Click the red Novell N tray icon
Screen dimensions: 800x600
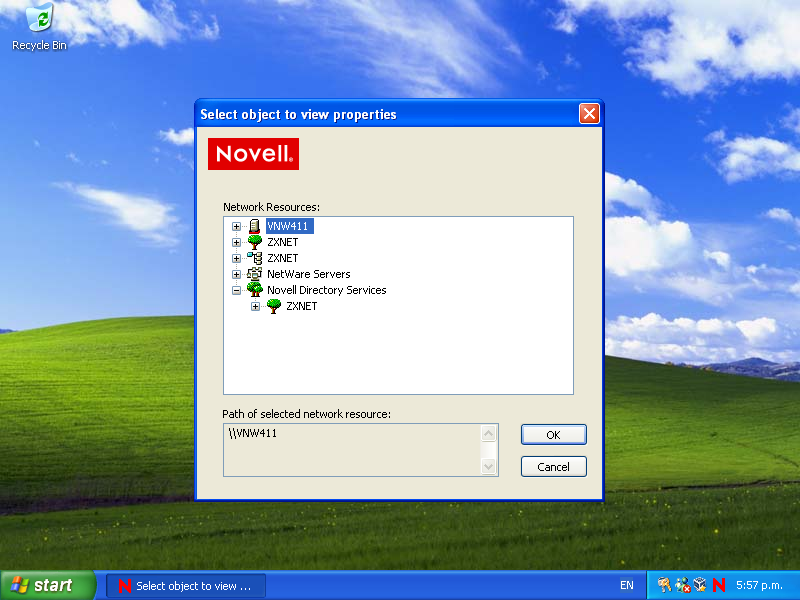pos(719,585)
